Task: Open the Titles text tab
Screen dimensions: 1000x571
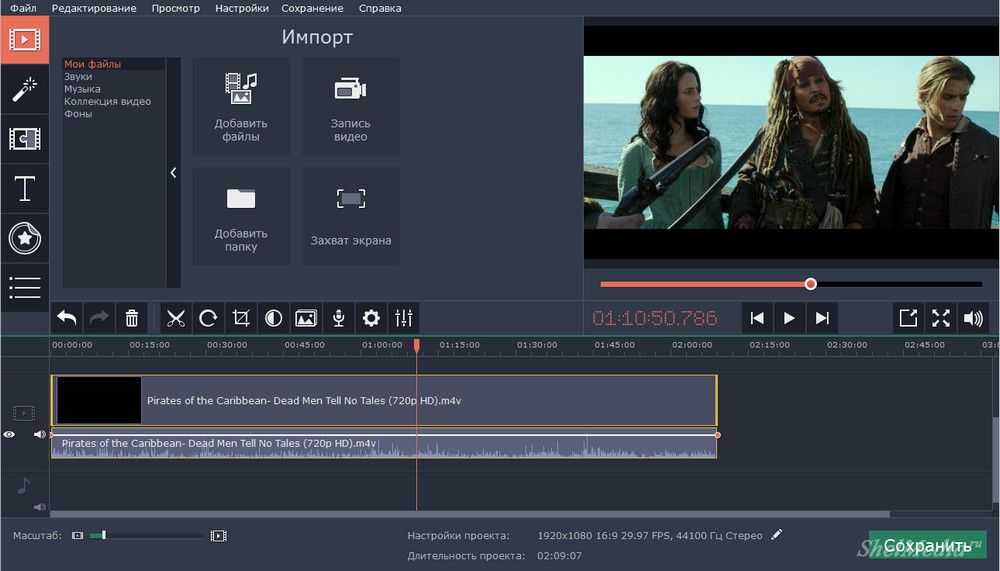Action: [x=24, y=188]
